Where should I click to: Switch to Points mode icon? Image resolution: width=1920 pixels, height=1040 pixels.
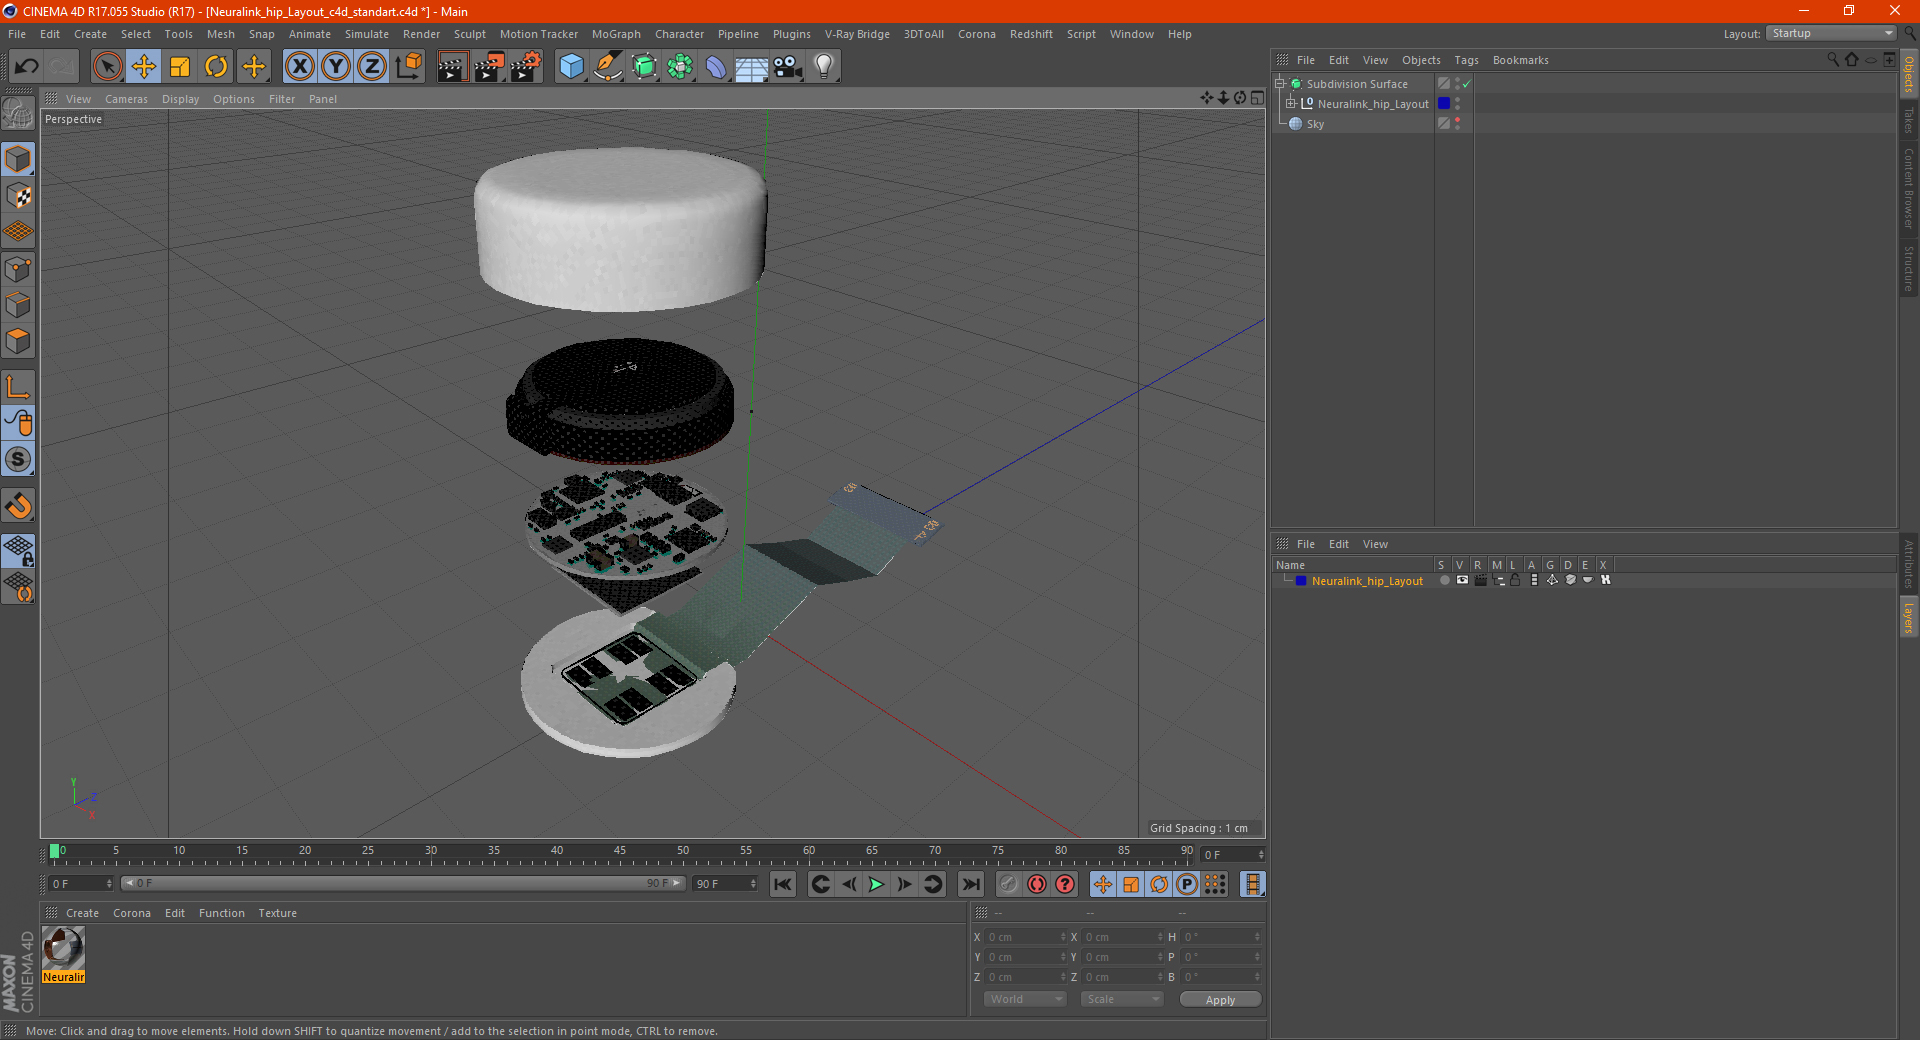[18, 269]
